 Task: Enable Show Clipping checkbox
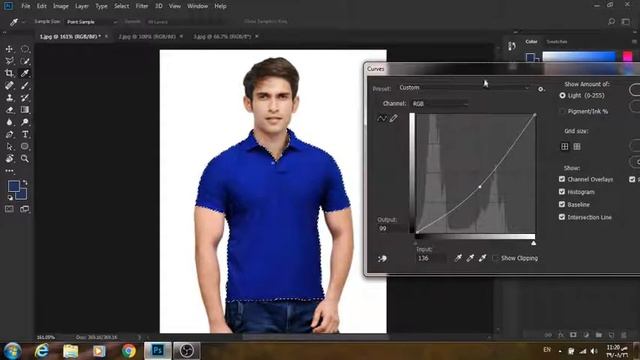(495, 258)
